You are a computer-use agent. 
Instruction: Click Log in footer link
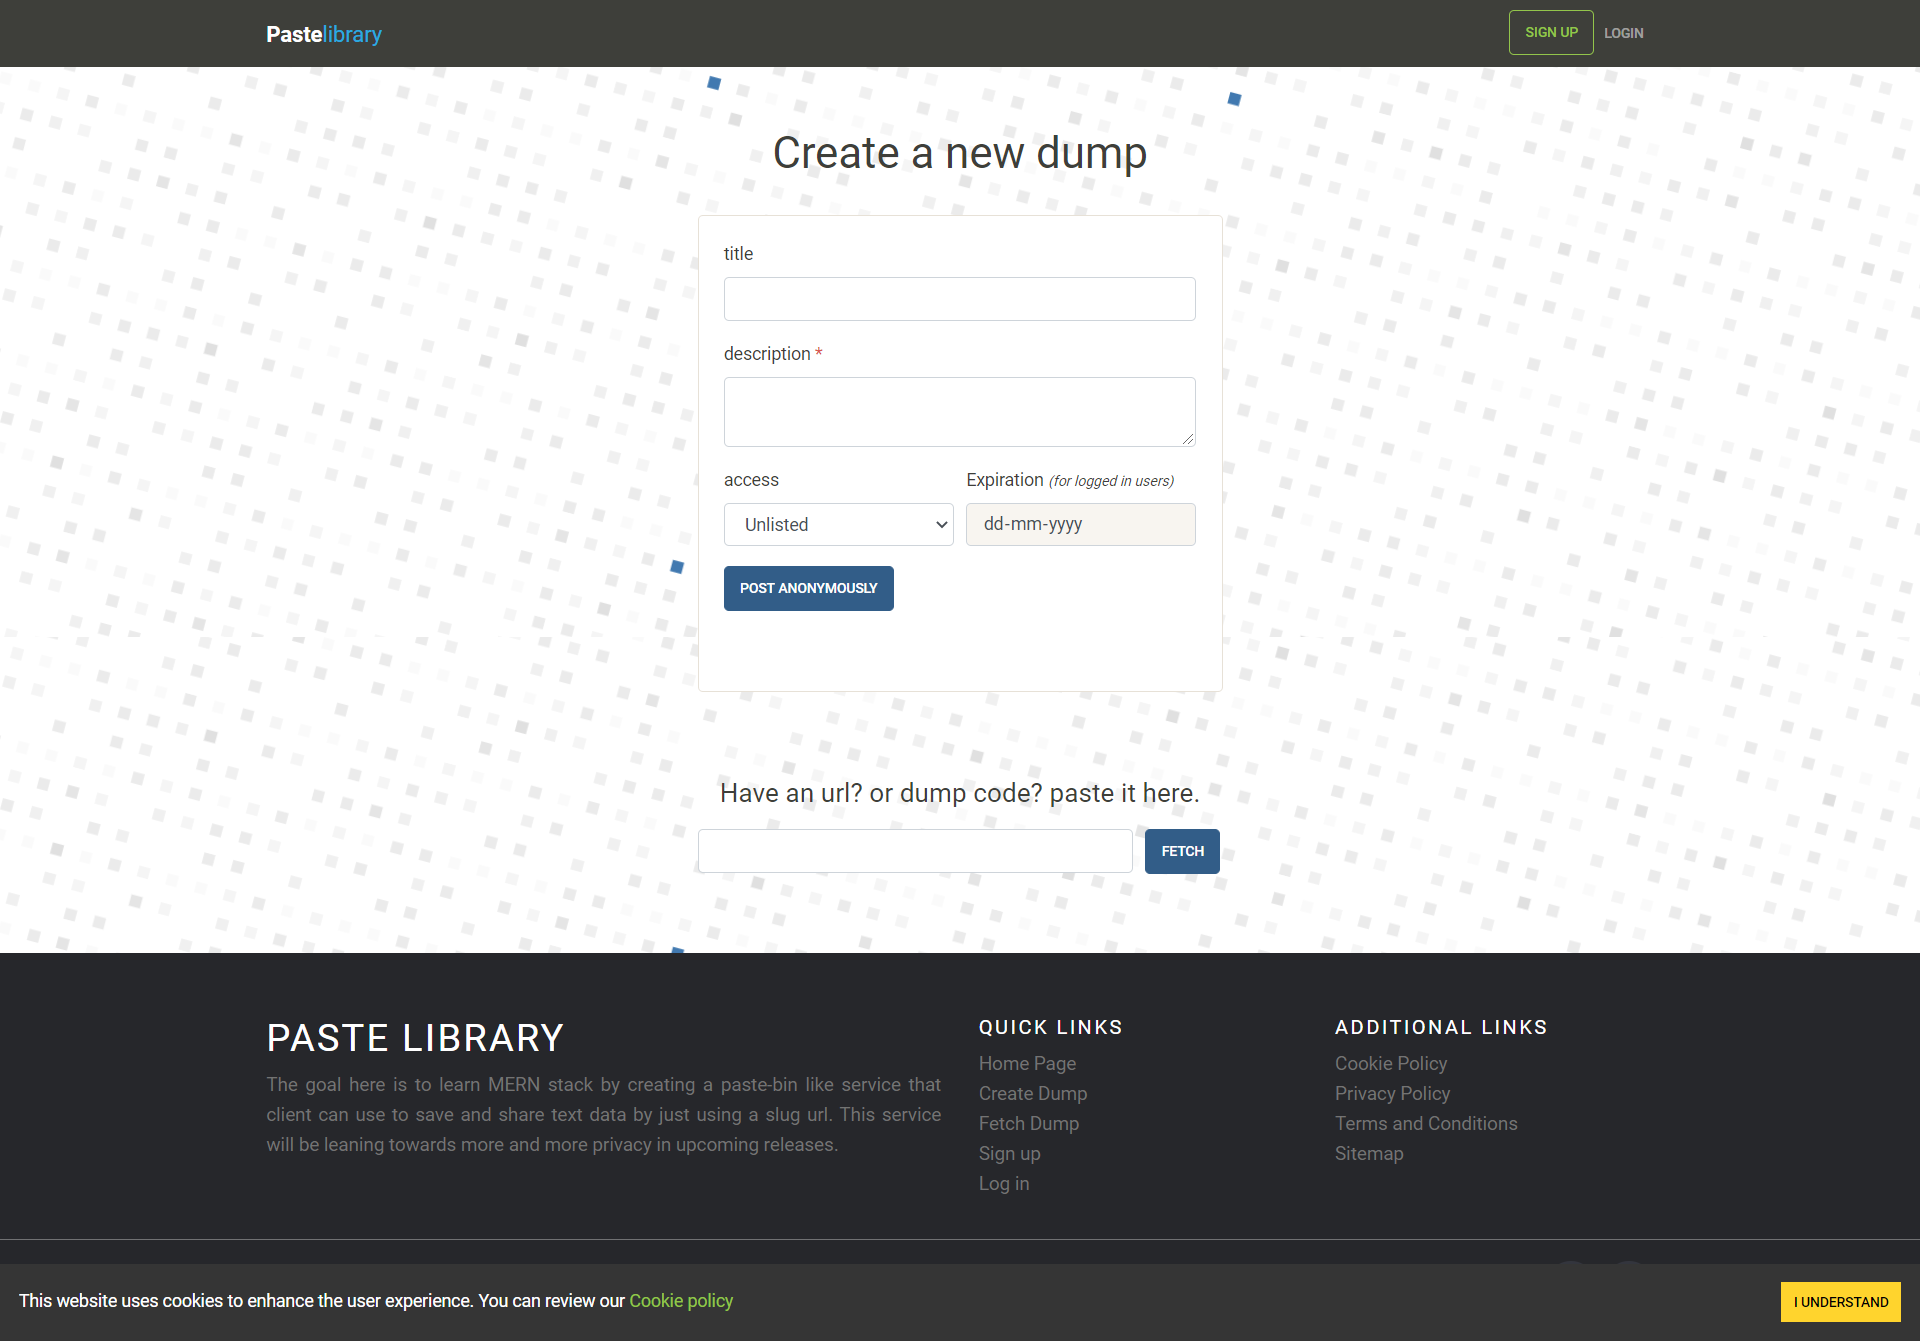(x=1003, y=1183)
